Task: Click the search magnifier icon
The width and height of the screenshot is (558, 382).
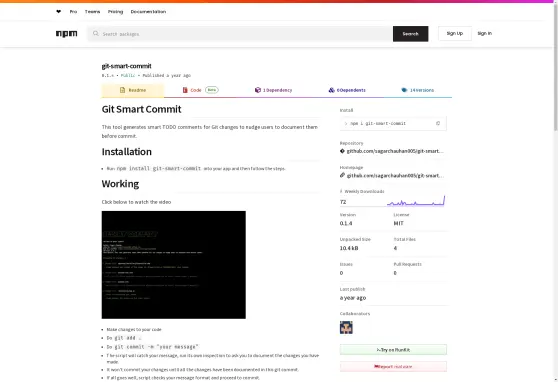Action: 96,33
